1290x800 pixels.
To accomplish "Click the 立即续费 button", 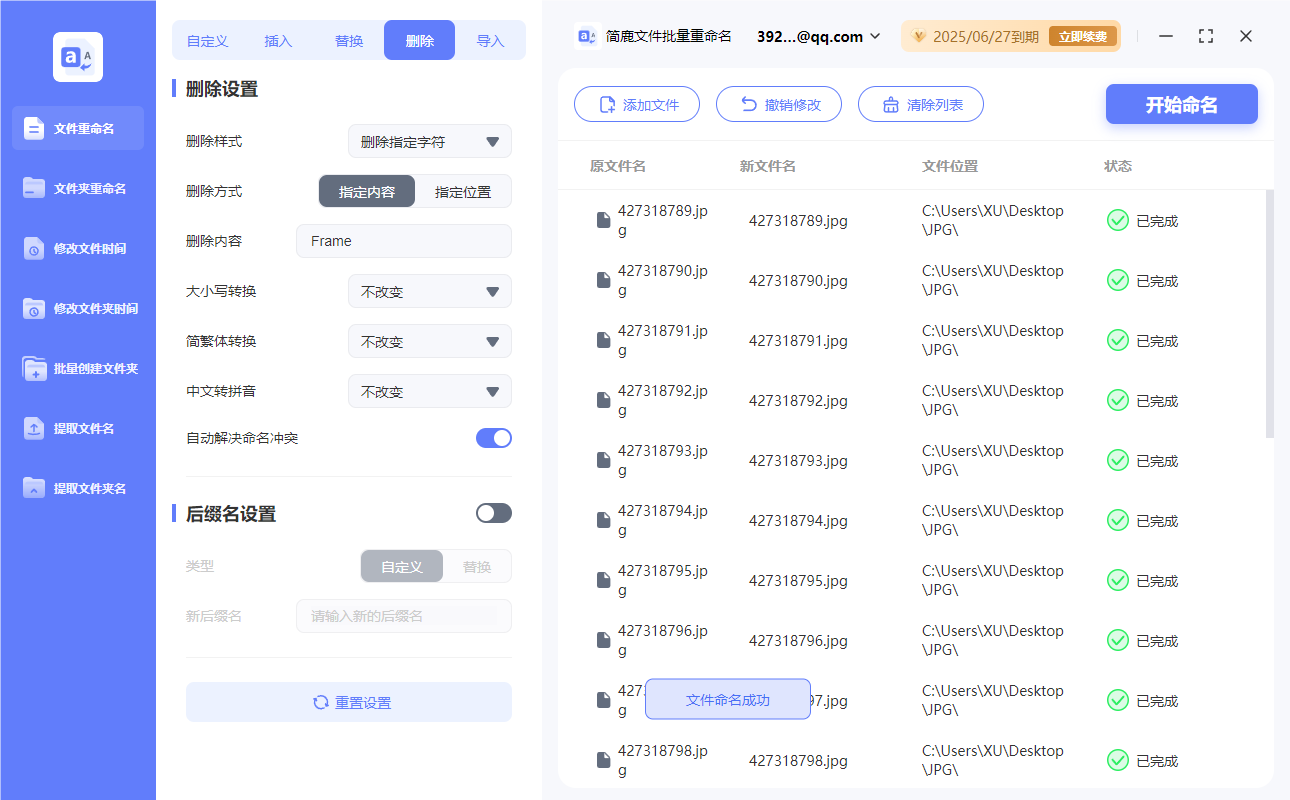I will [x=1083, y=37].
